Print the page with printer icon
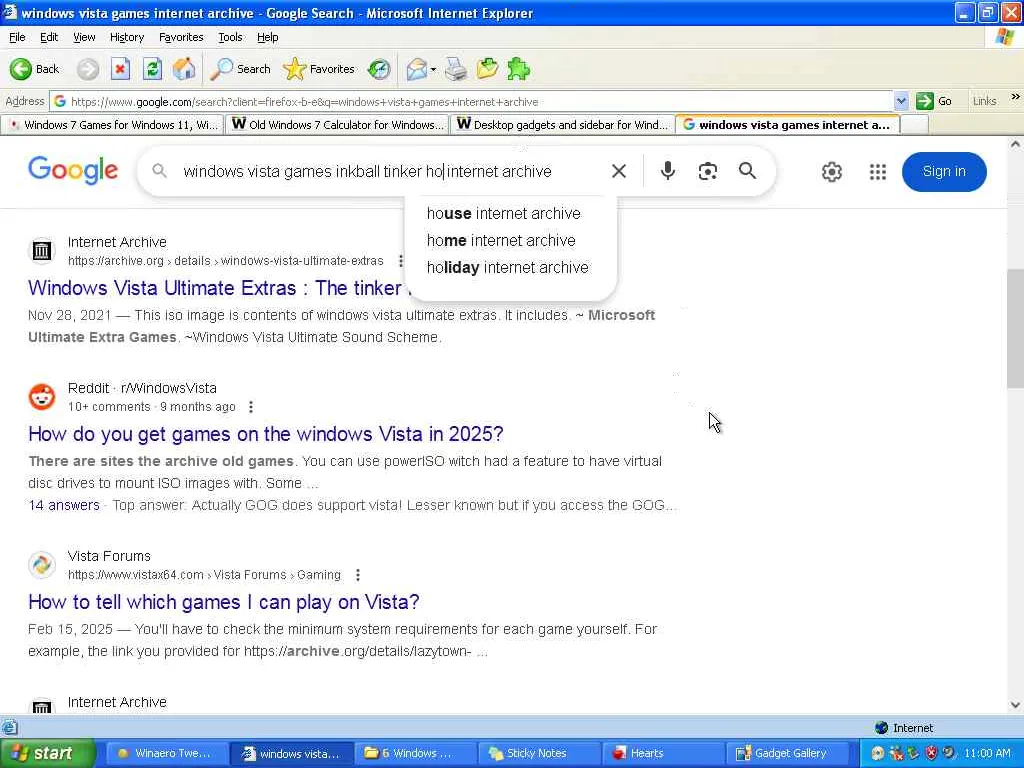The width and height of the screenshot is (1024, 768). click(x=456, y=69)
